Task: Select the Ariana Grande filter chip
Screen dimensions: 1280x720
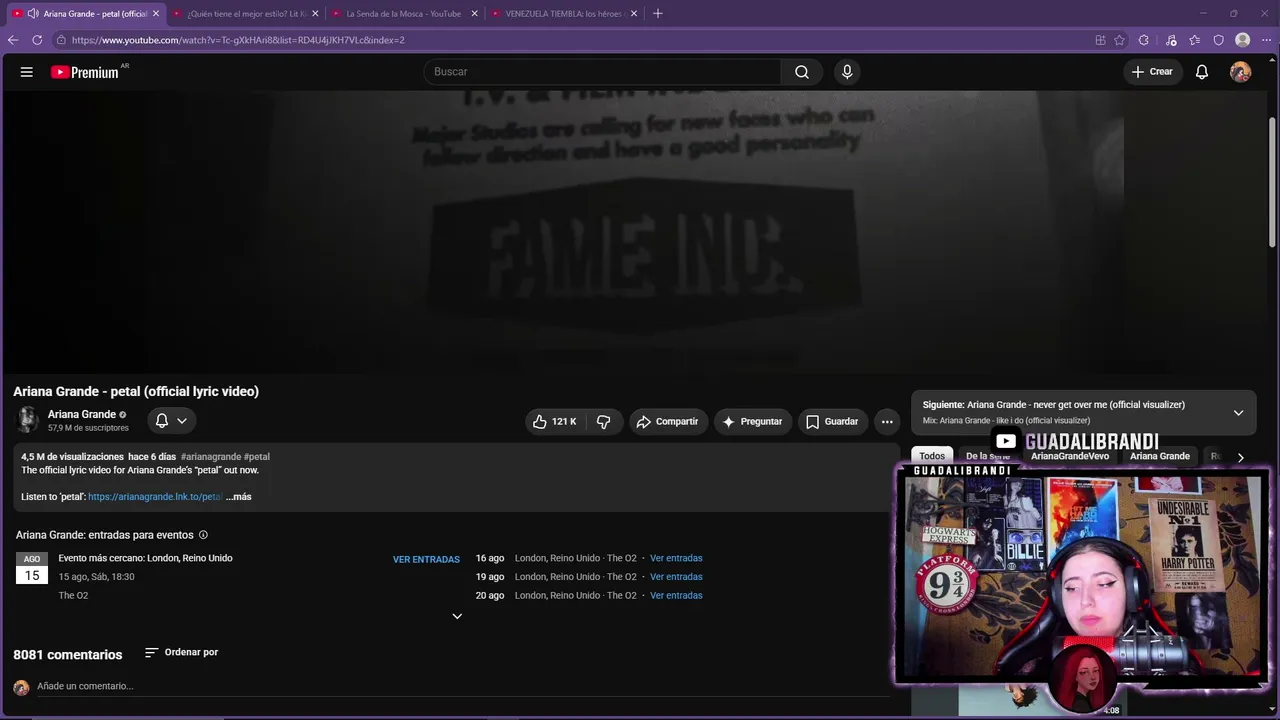Action: [1160, 457]
